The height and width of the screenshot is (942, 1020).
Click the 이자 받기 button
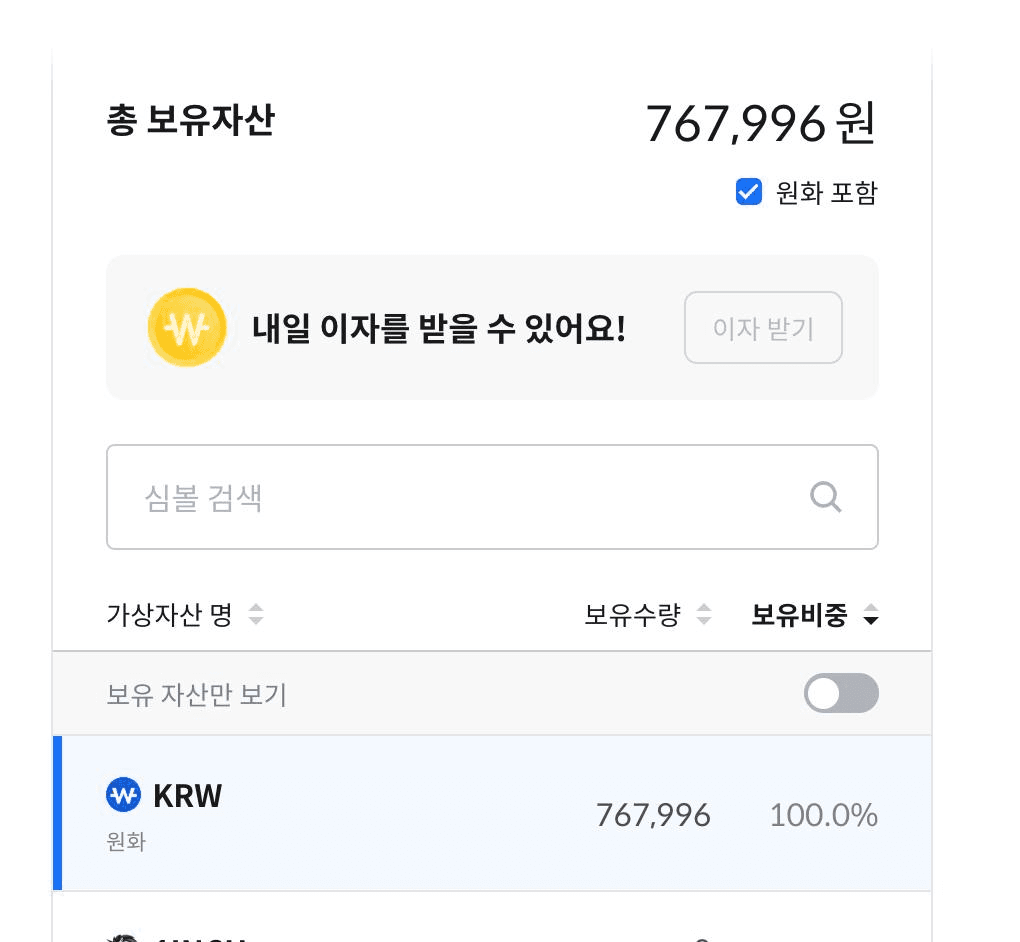pyautogui.click(x=763, y=327)
